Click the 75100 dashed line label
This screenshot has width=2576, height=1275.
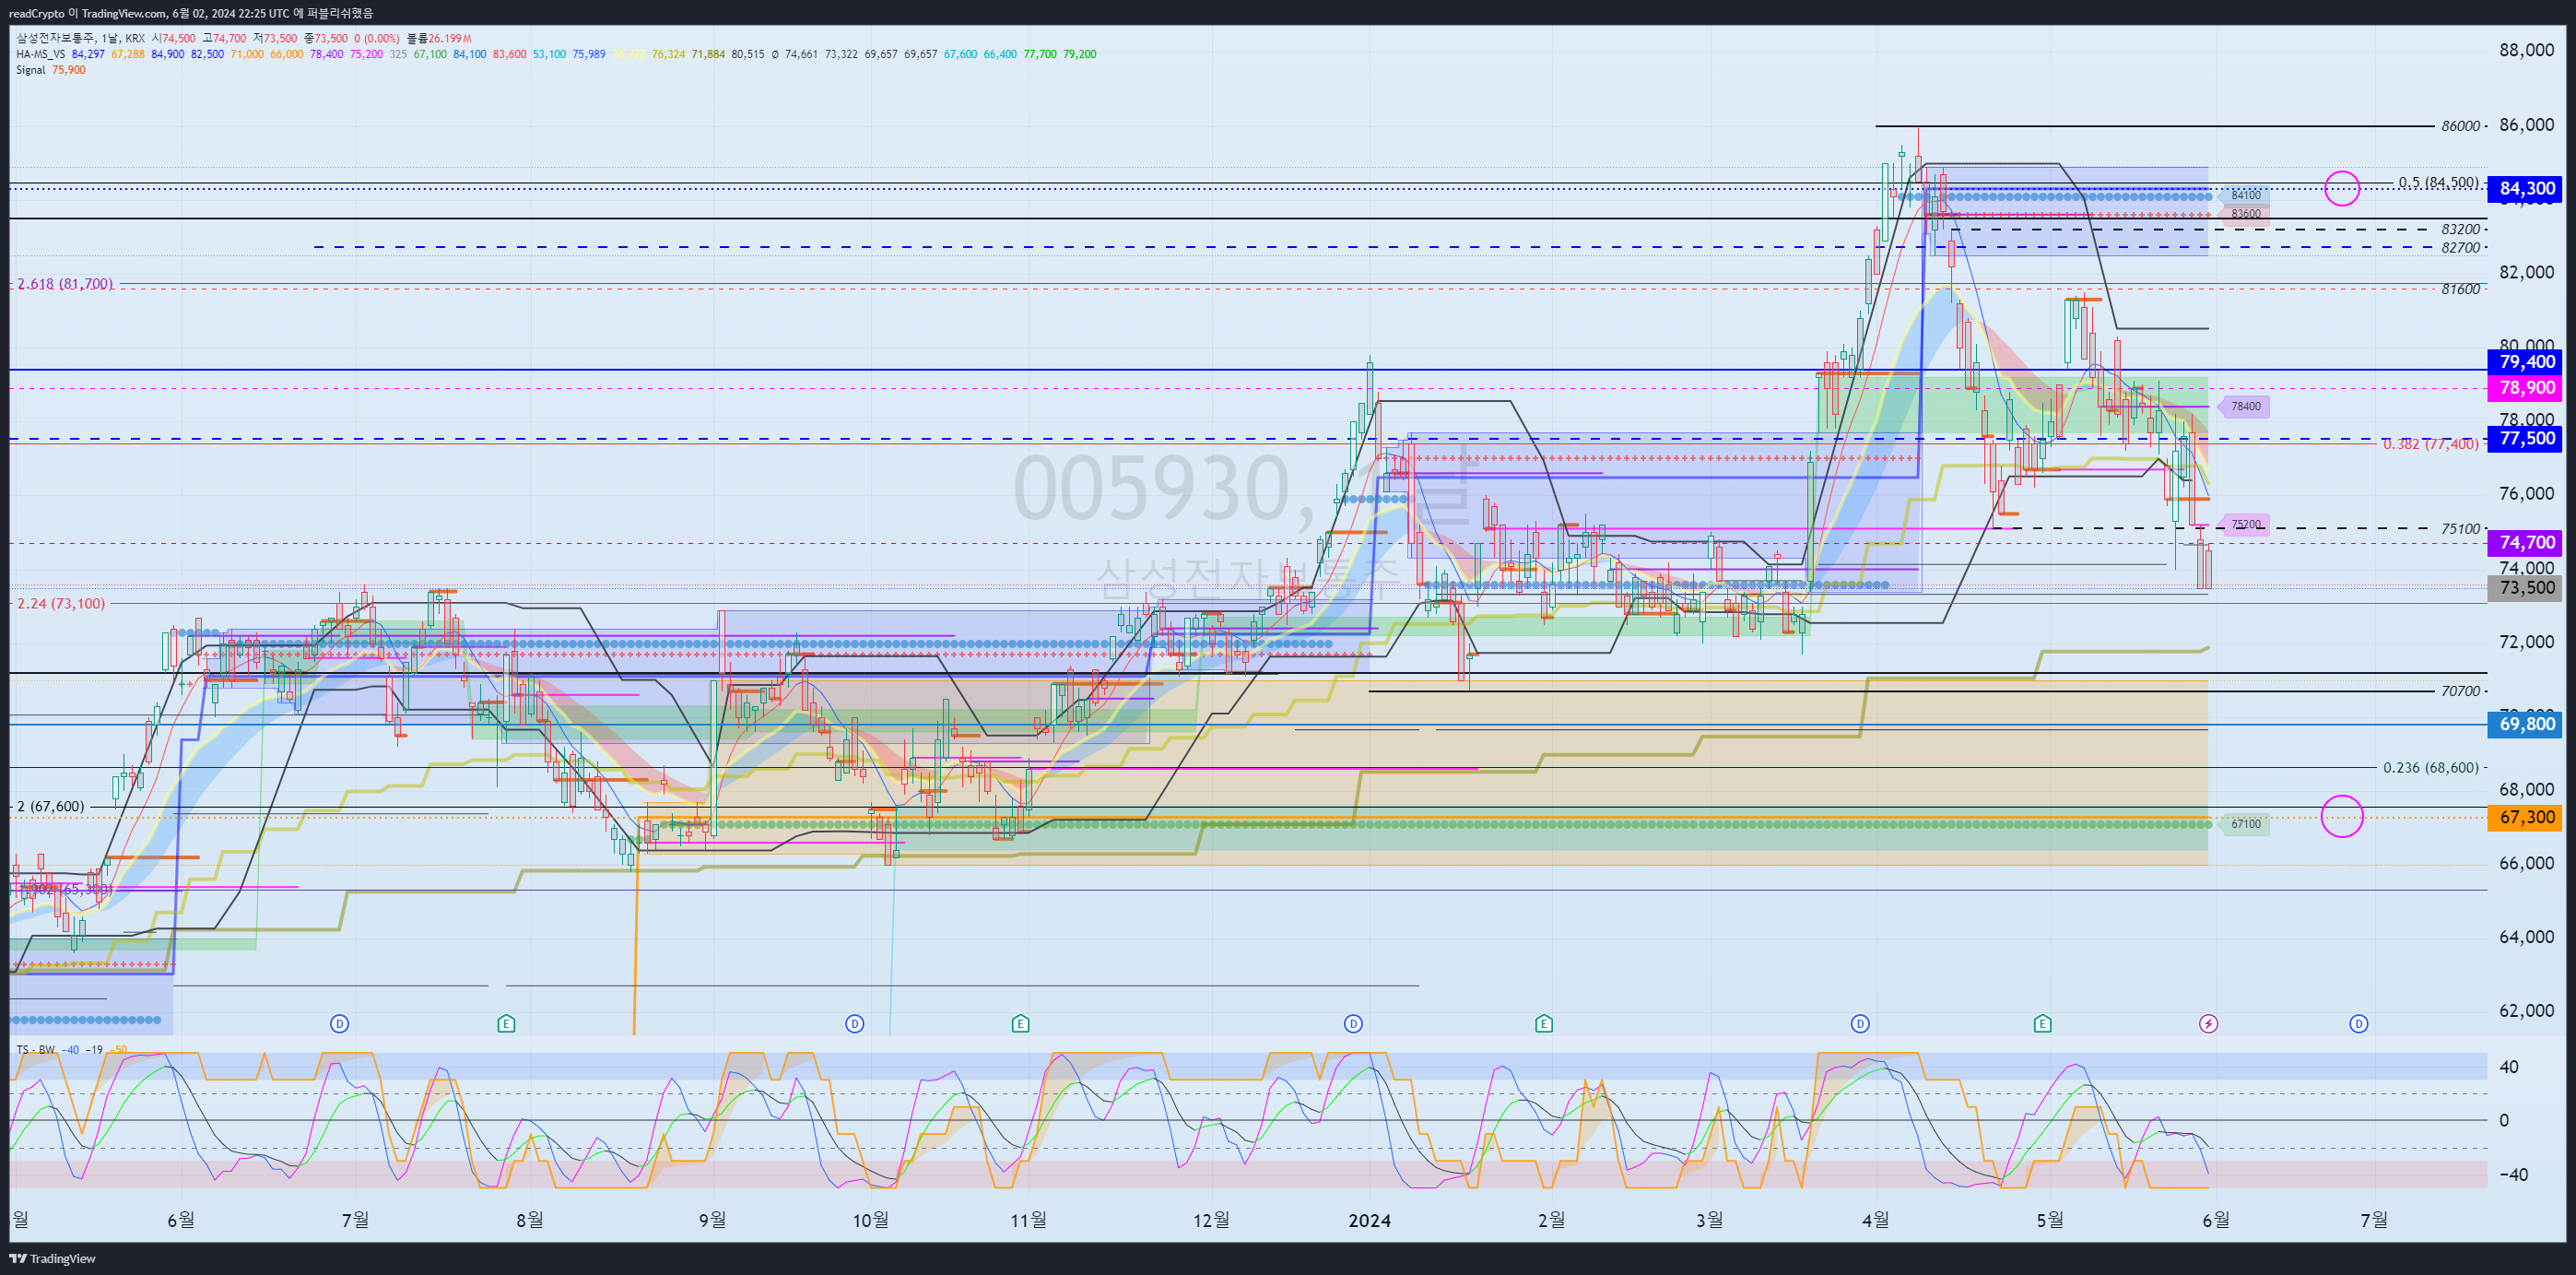pyautogui.click(x=2460, y=529)
